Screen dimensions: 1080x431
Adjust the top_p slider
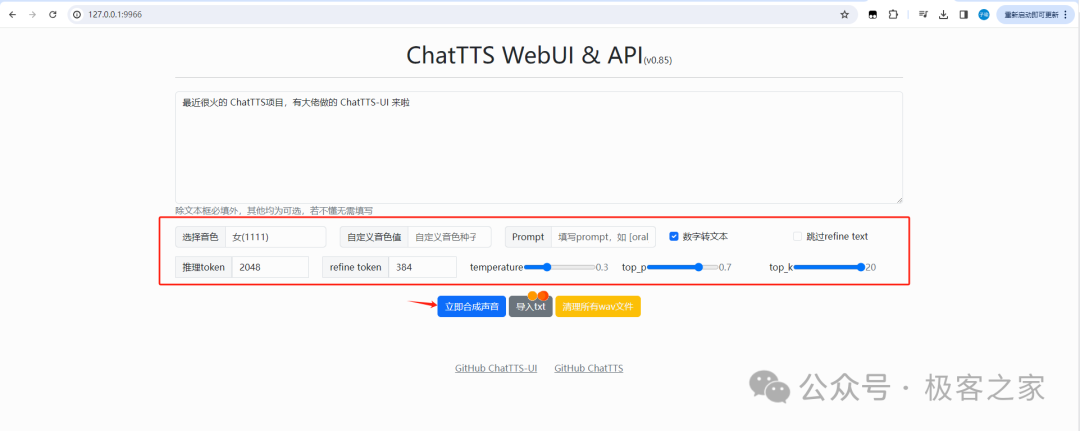(683, 267)
